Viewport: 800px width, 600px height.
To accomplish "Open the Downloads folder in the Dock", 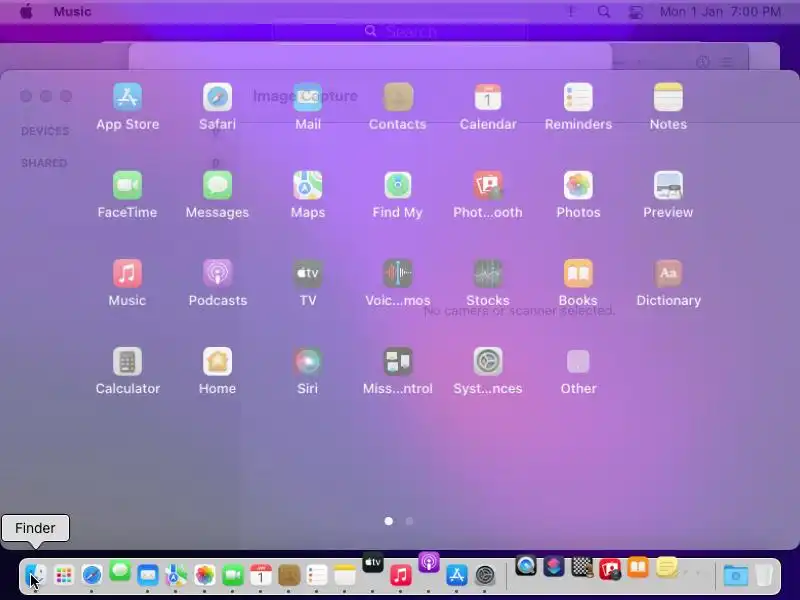I will coord(736,576).
